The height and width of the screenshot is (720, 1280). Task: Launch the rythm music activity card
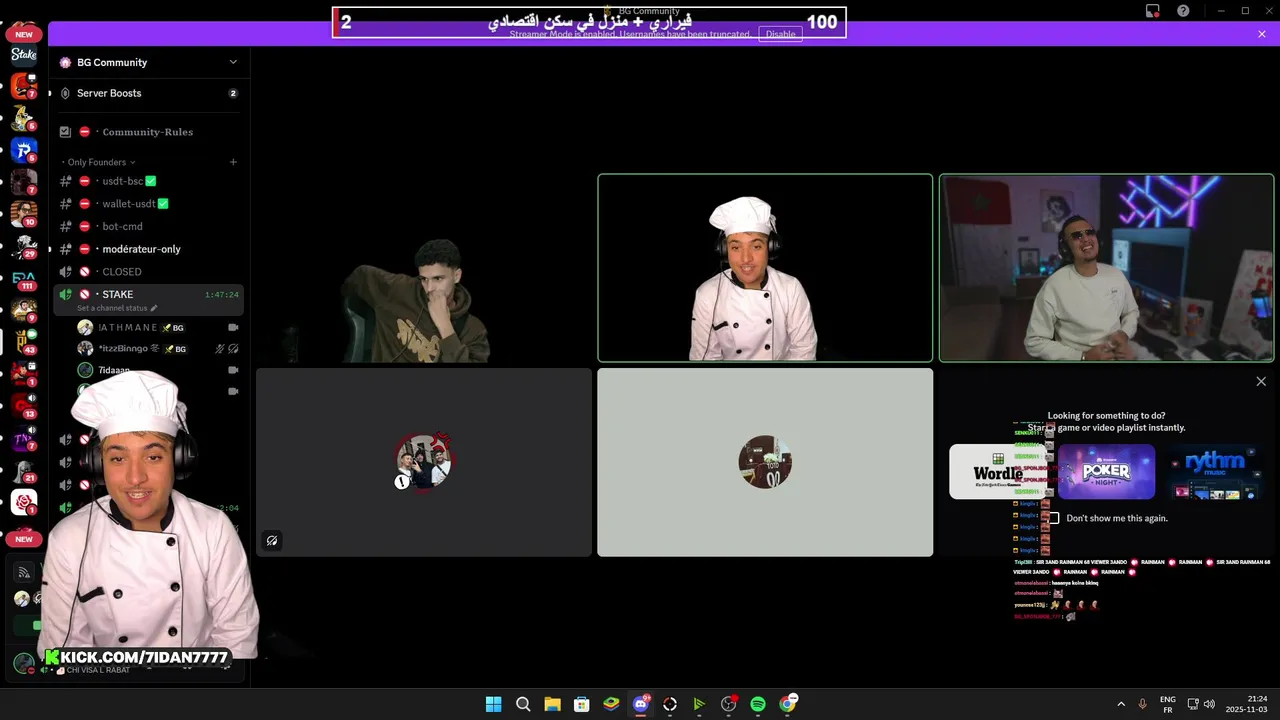pyautogui.click(x=1215, y=471)
